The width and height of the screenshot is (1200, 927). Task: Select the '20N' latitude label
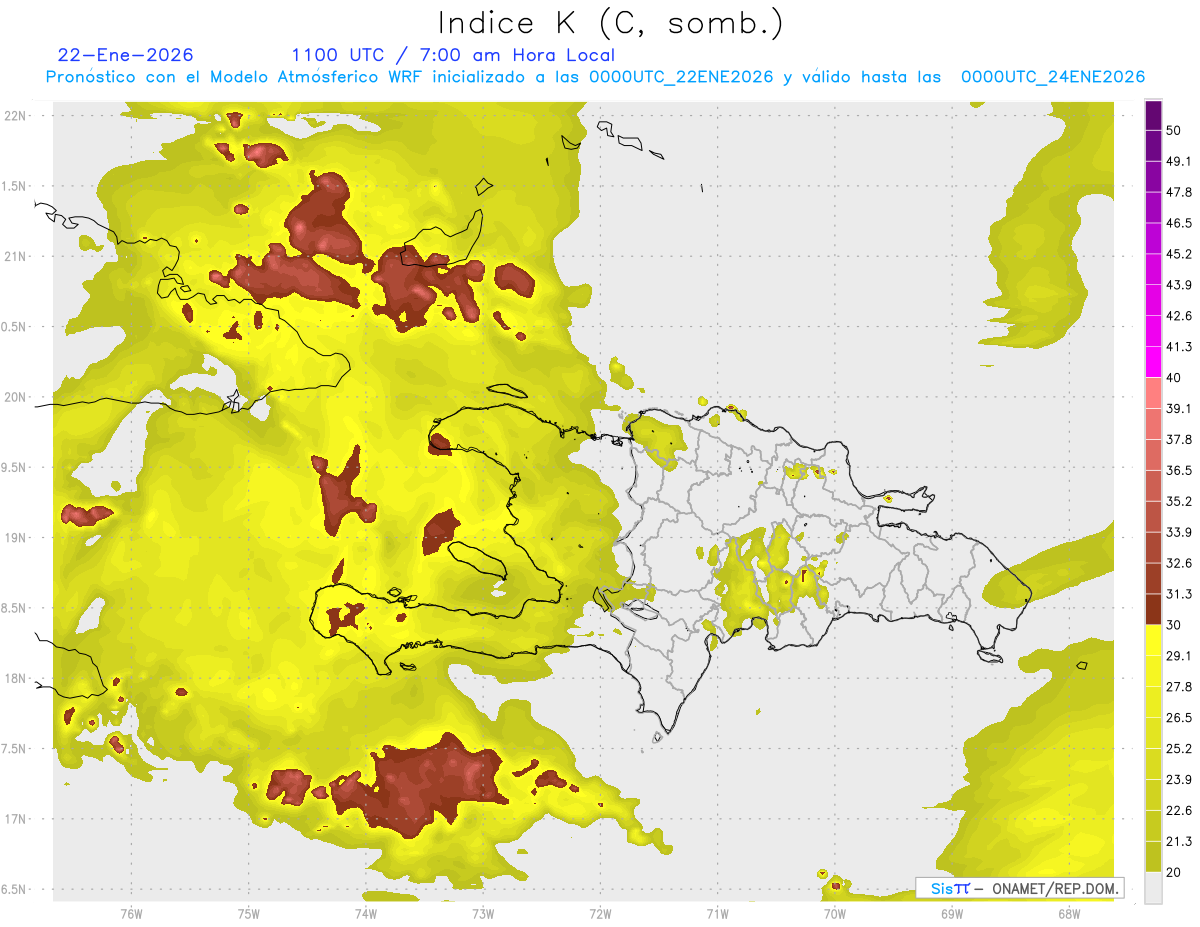(x=16, y=397)
